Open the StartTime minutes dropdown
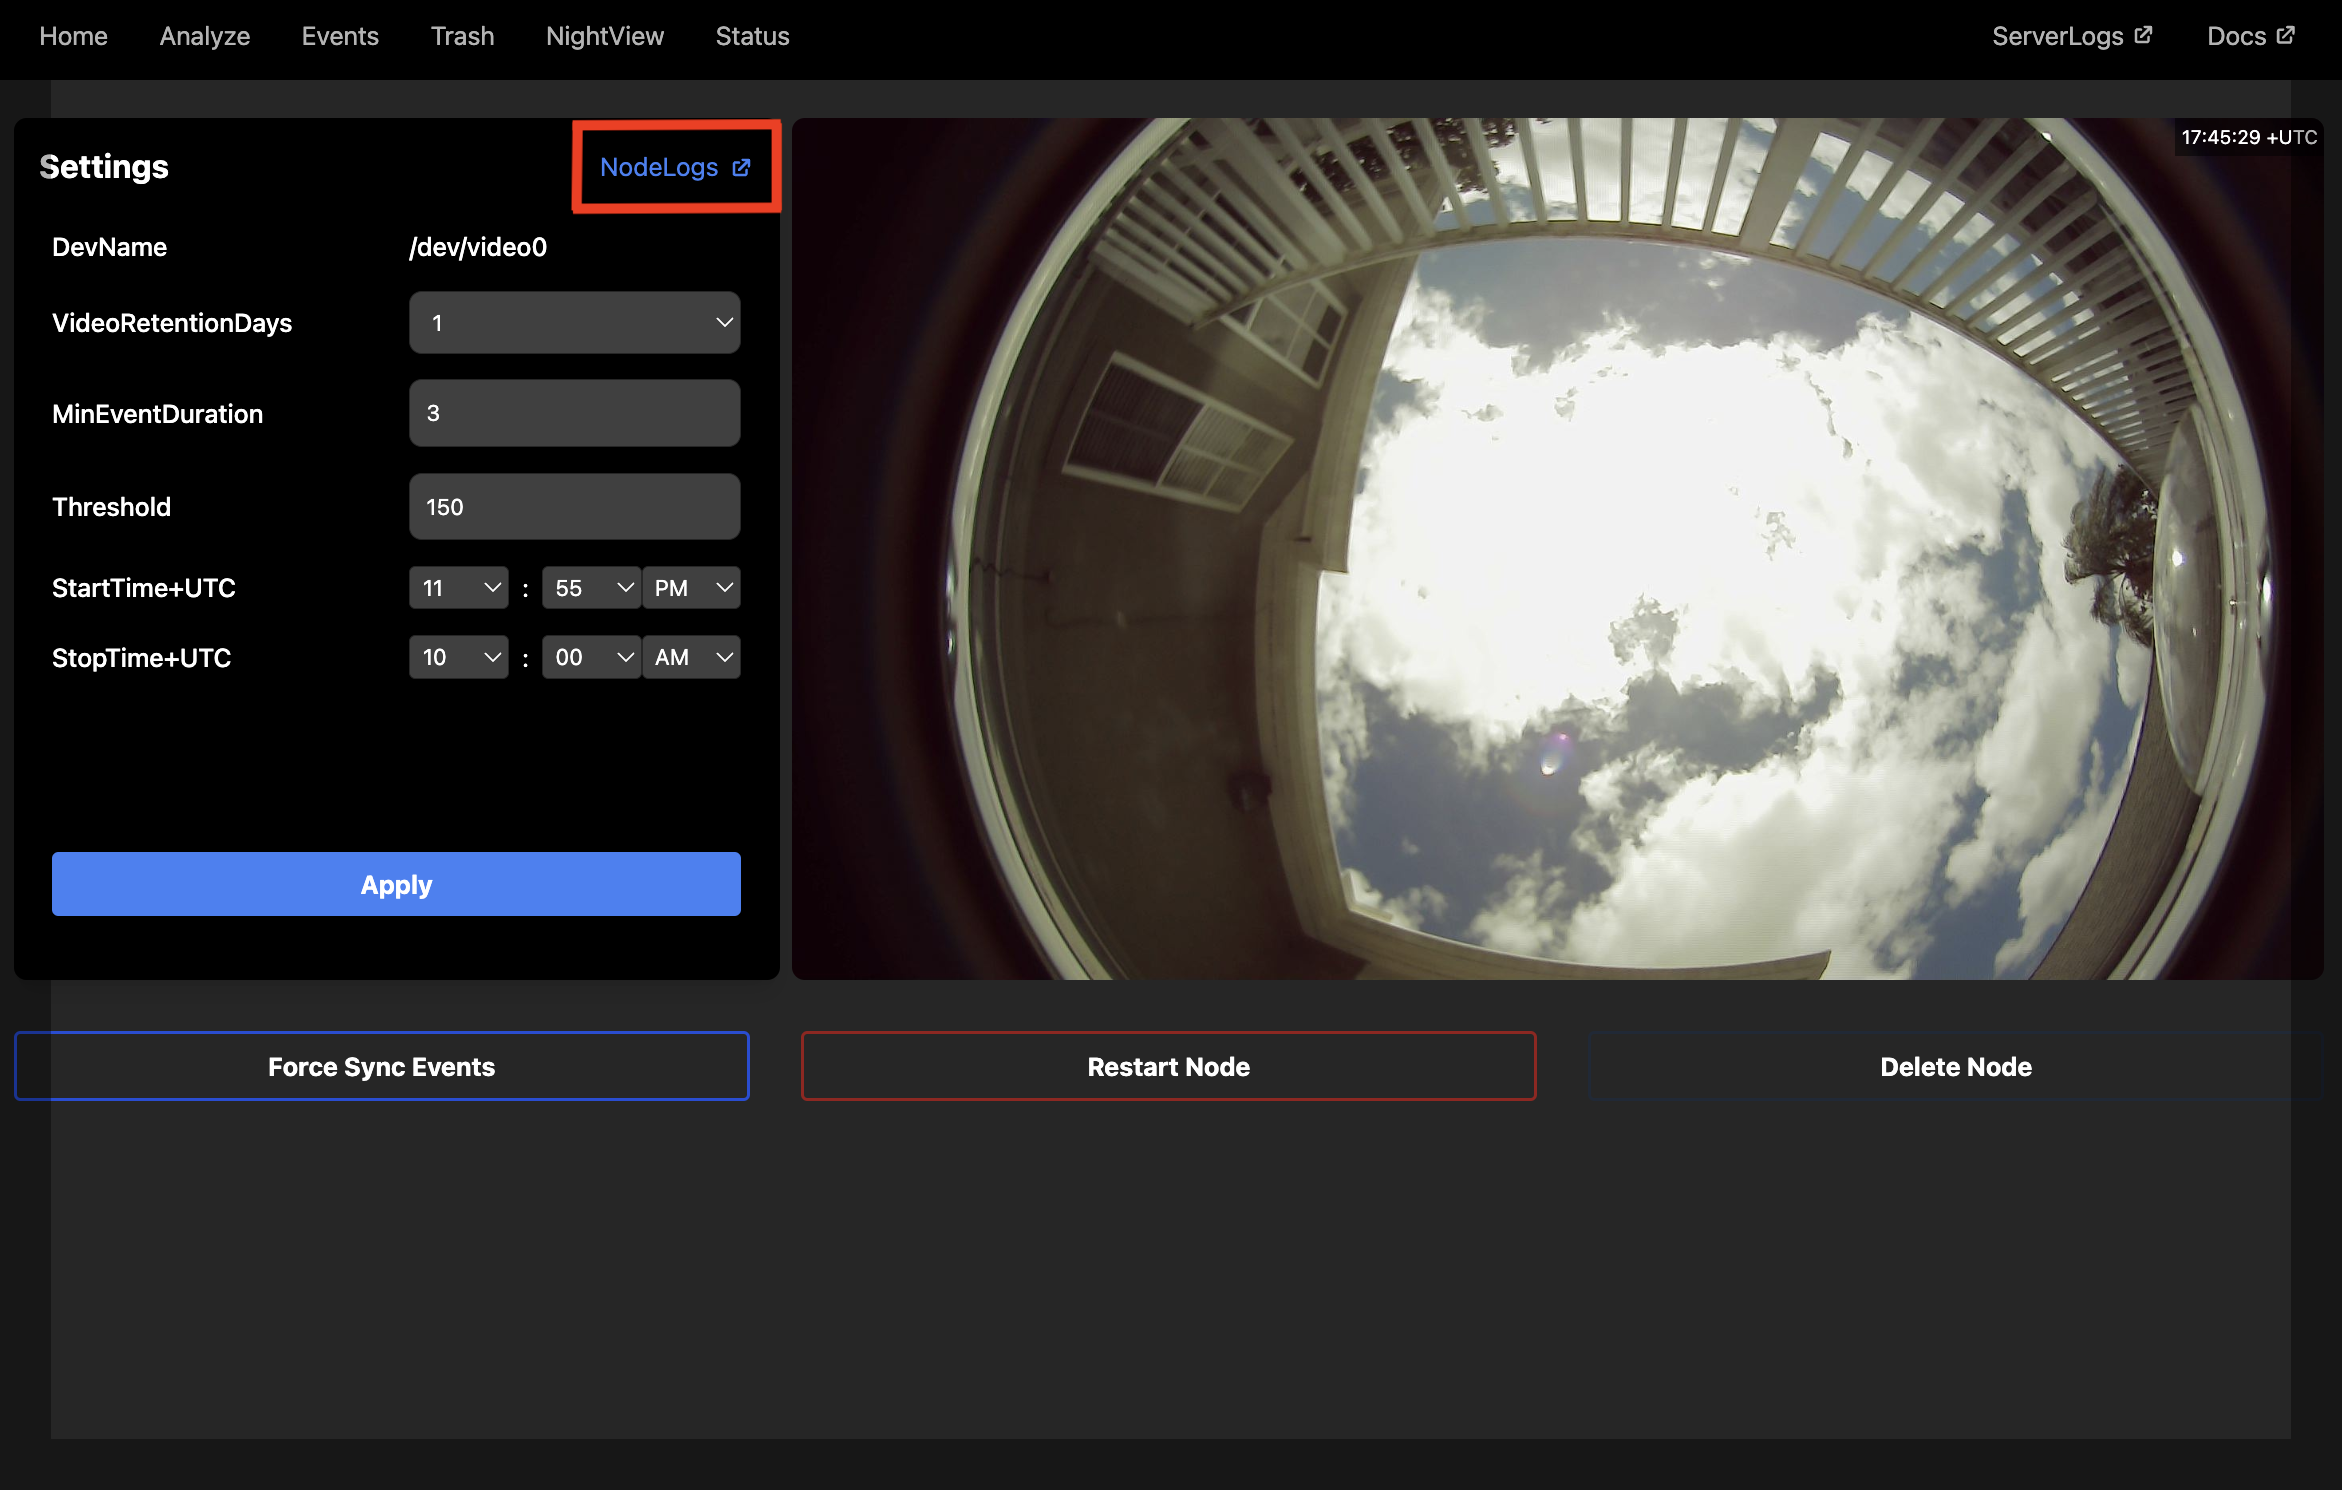This screenshot has width=2342, height=1490. tap(591, 588)
